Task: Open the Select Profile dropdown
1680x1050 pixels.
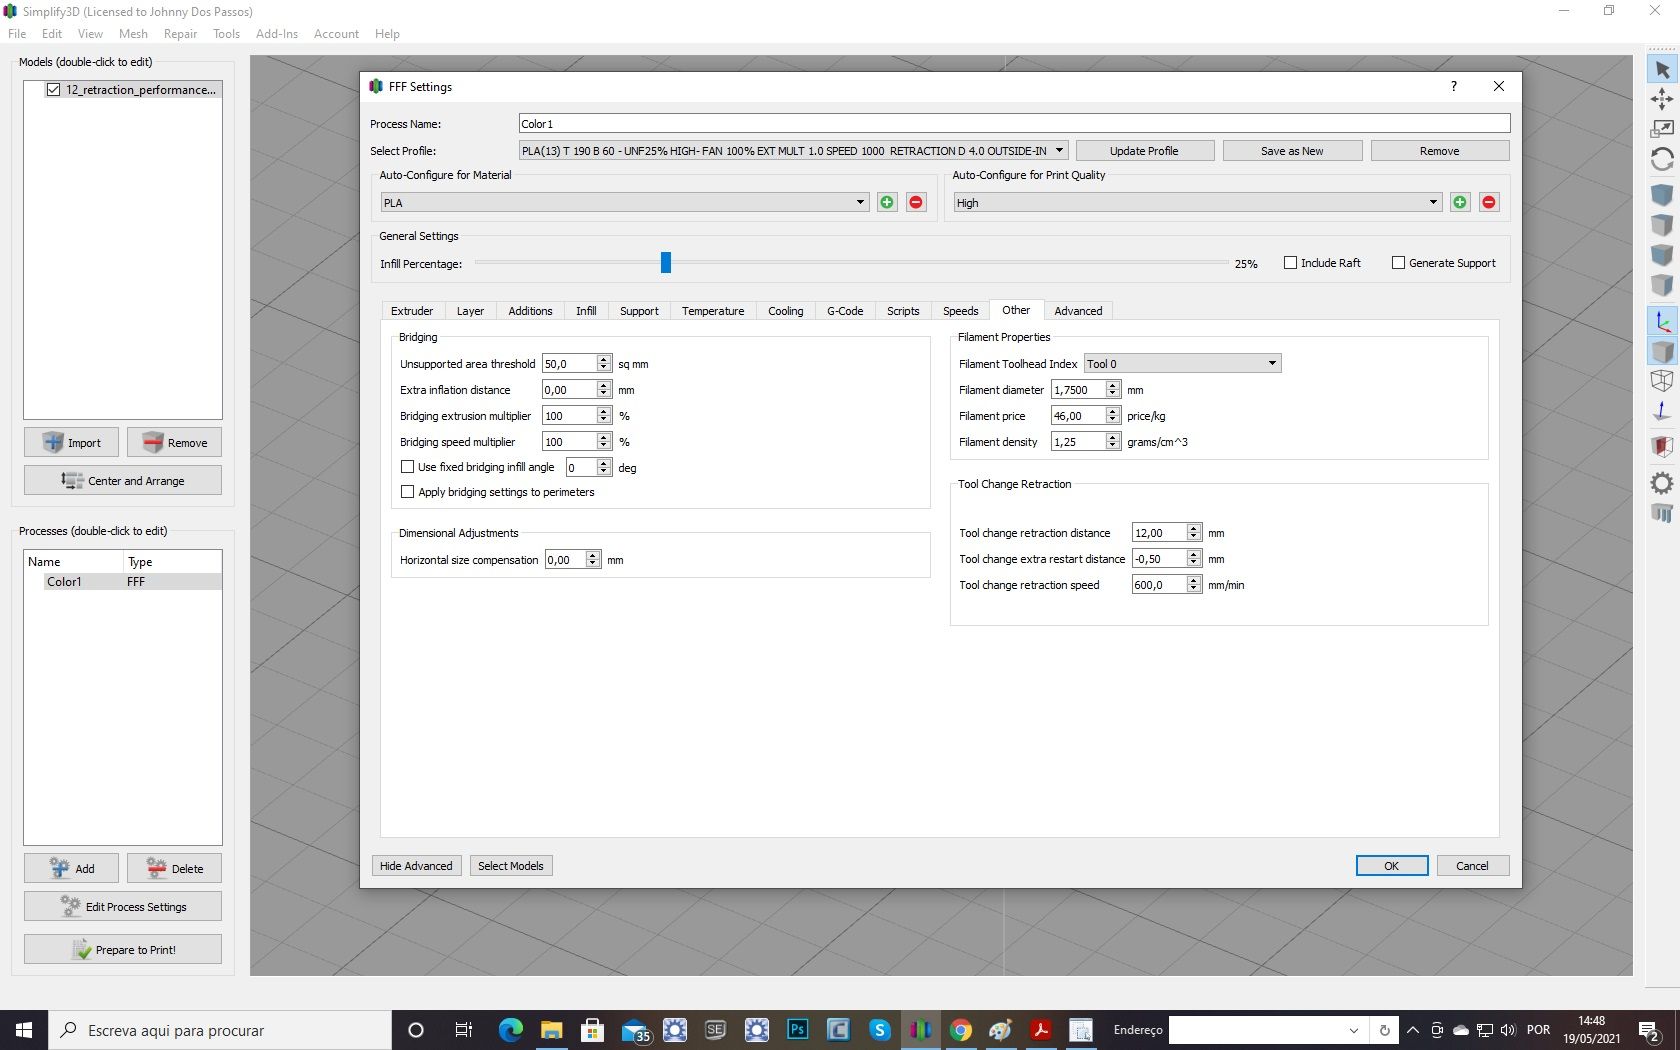Action: [794, 151]
